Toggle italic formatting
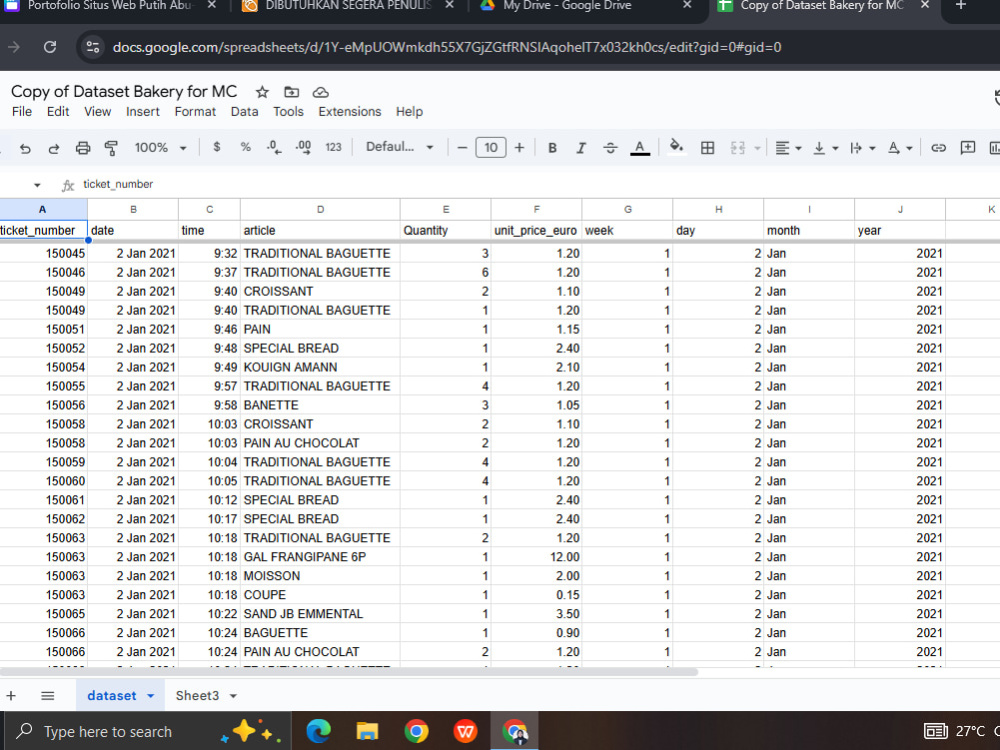1000x750 pixels. (x=581, y=148)
